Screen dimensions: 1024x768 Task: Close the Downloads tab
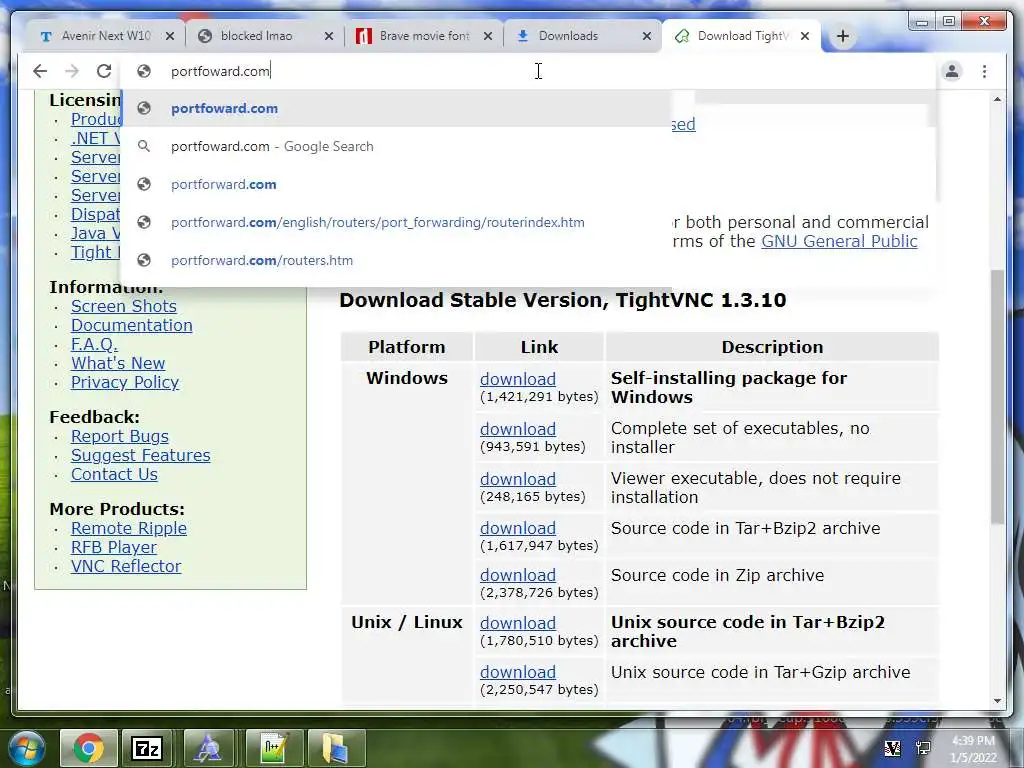click(647, 36)
